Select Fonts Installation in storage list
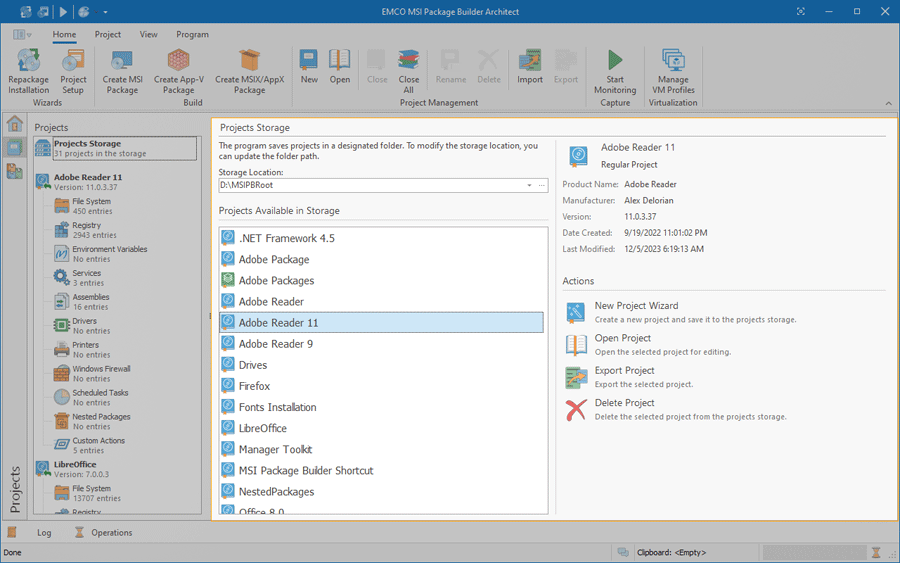 pos(382,407)
